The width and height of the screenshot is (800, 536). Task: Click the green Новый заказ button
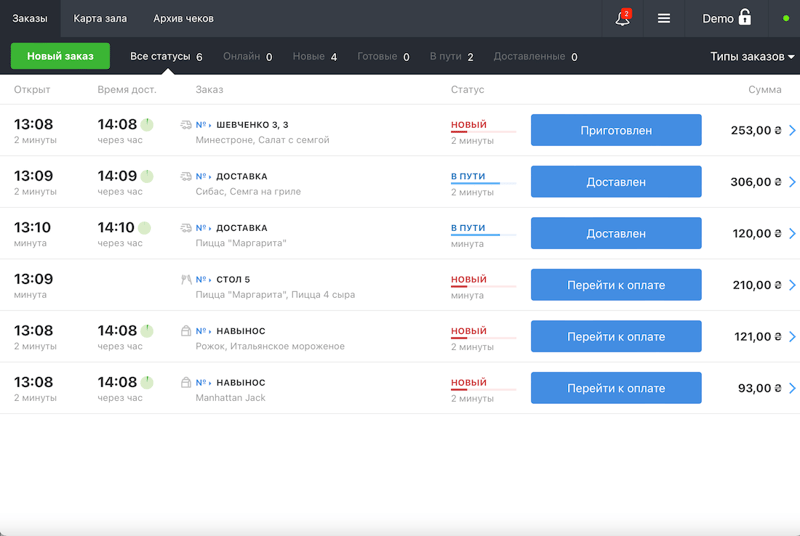[60, 56]
